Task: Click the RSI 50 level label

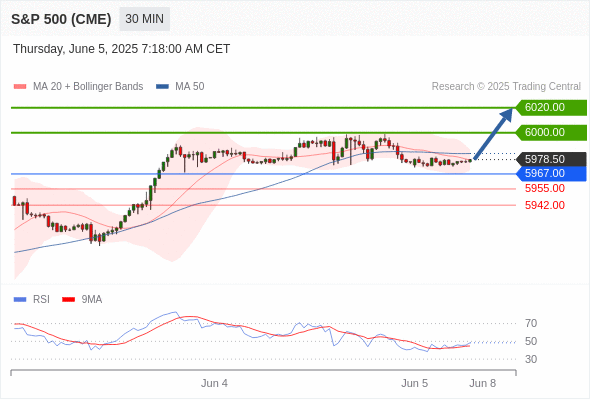Action: point(531,341)
